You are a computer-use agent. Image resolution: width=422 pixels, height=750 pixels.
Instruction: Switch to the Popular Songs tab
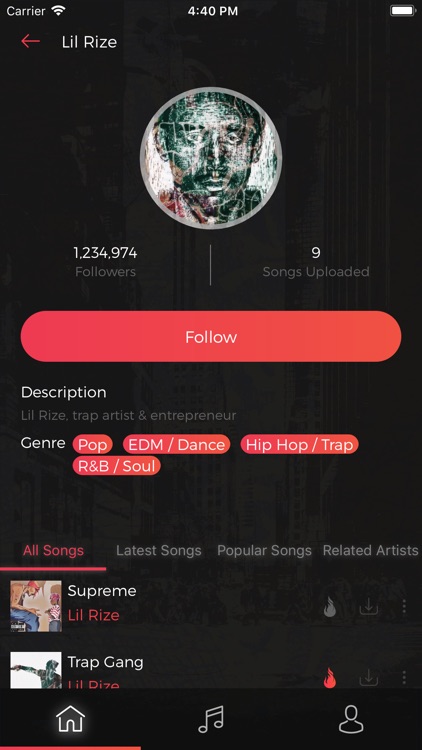click(264, 551)
